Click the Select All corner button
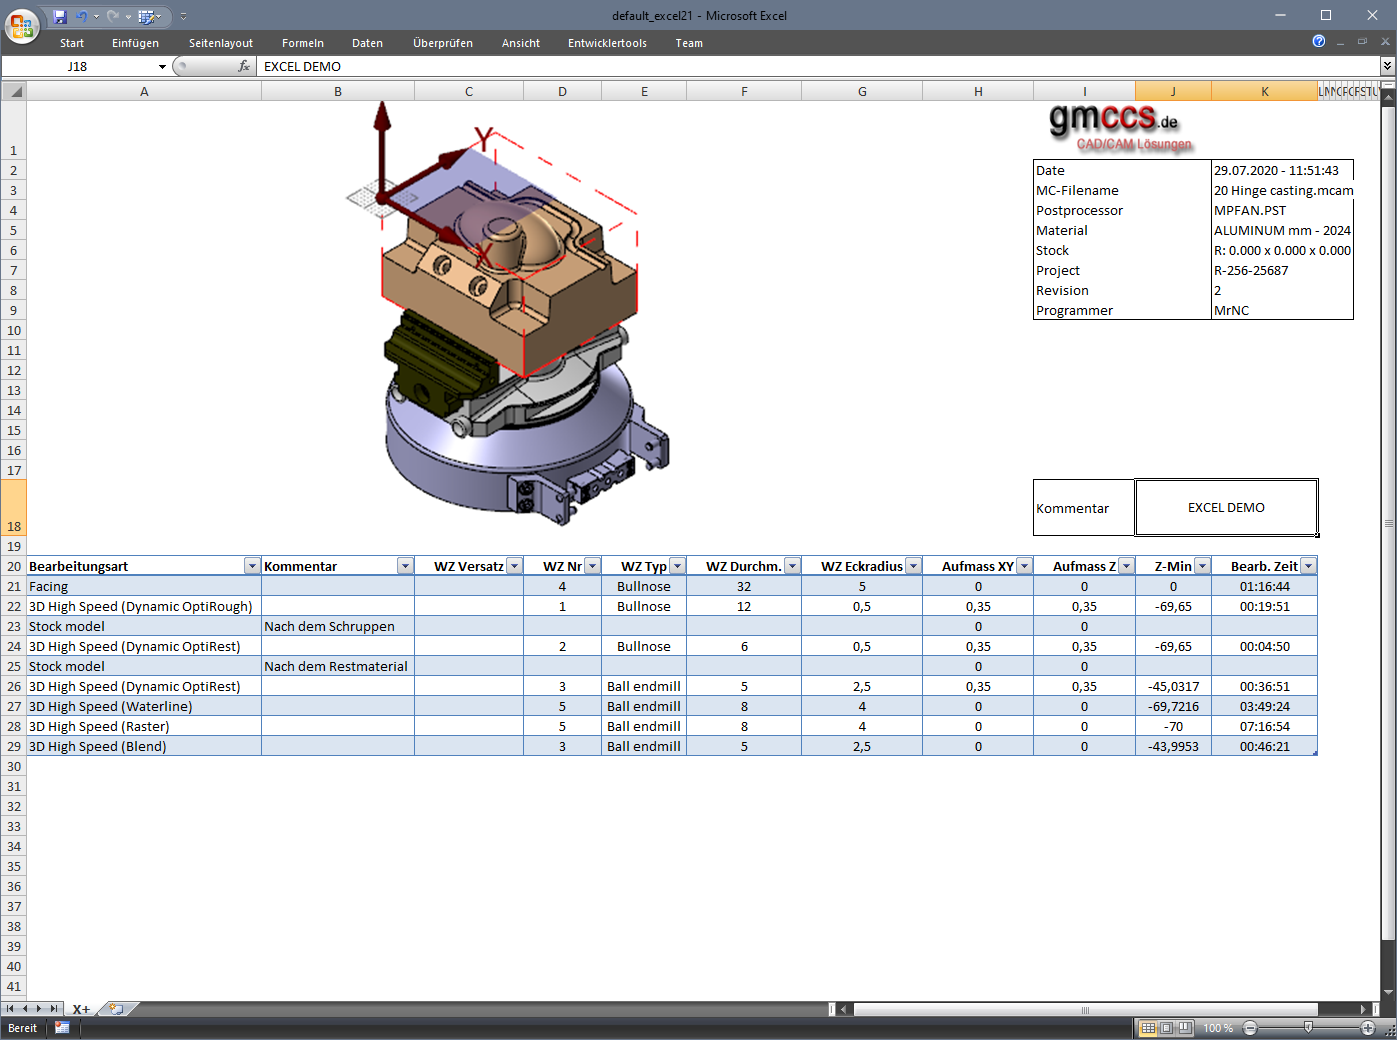 tap(13, 91)
